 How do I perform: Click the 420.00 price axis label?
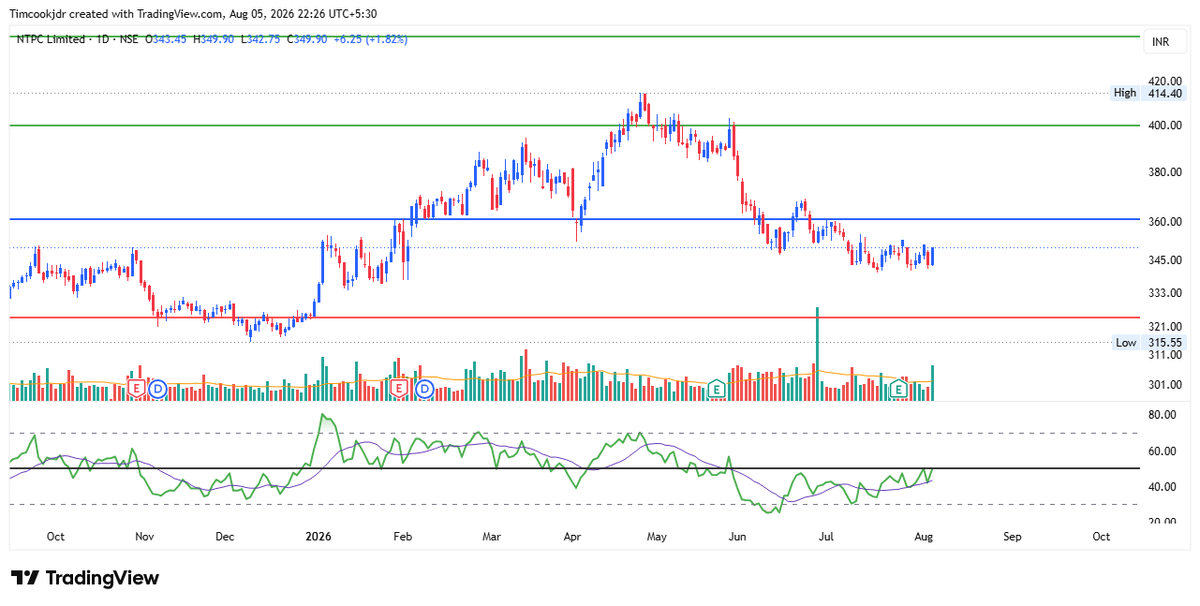pos(1166,81)
